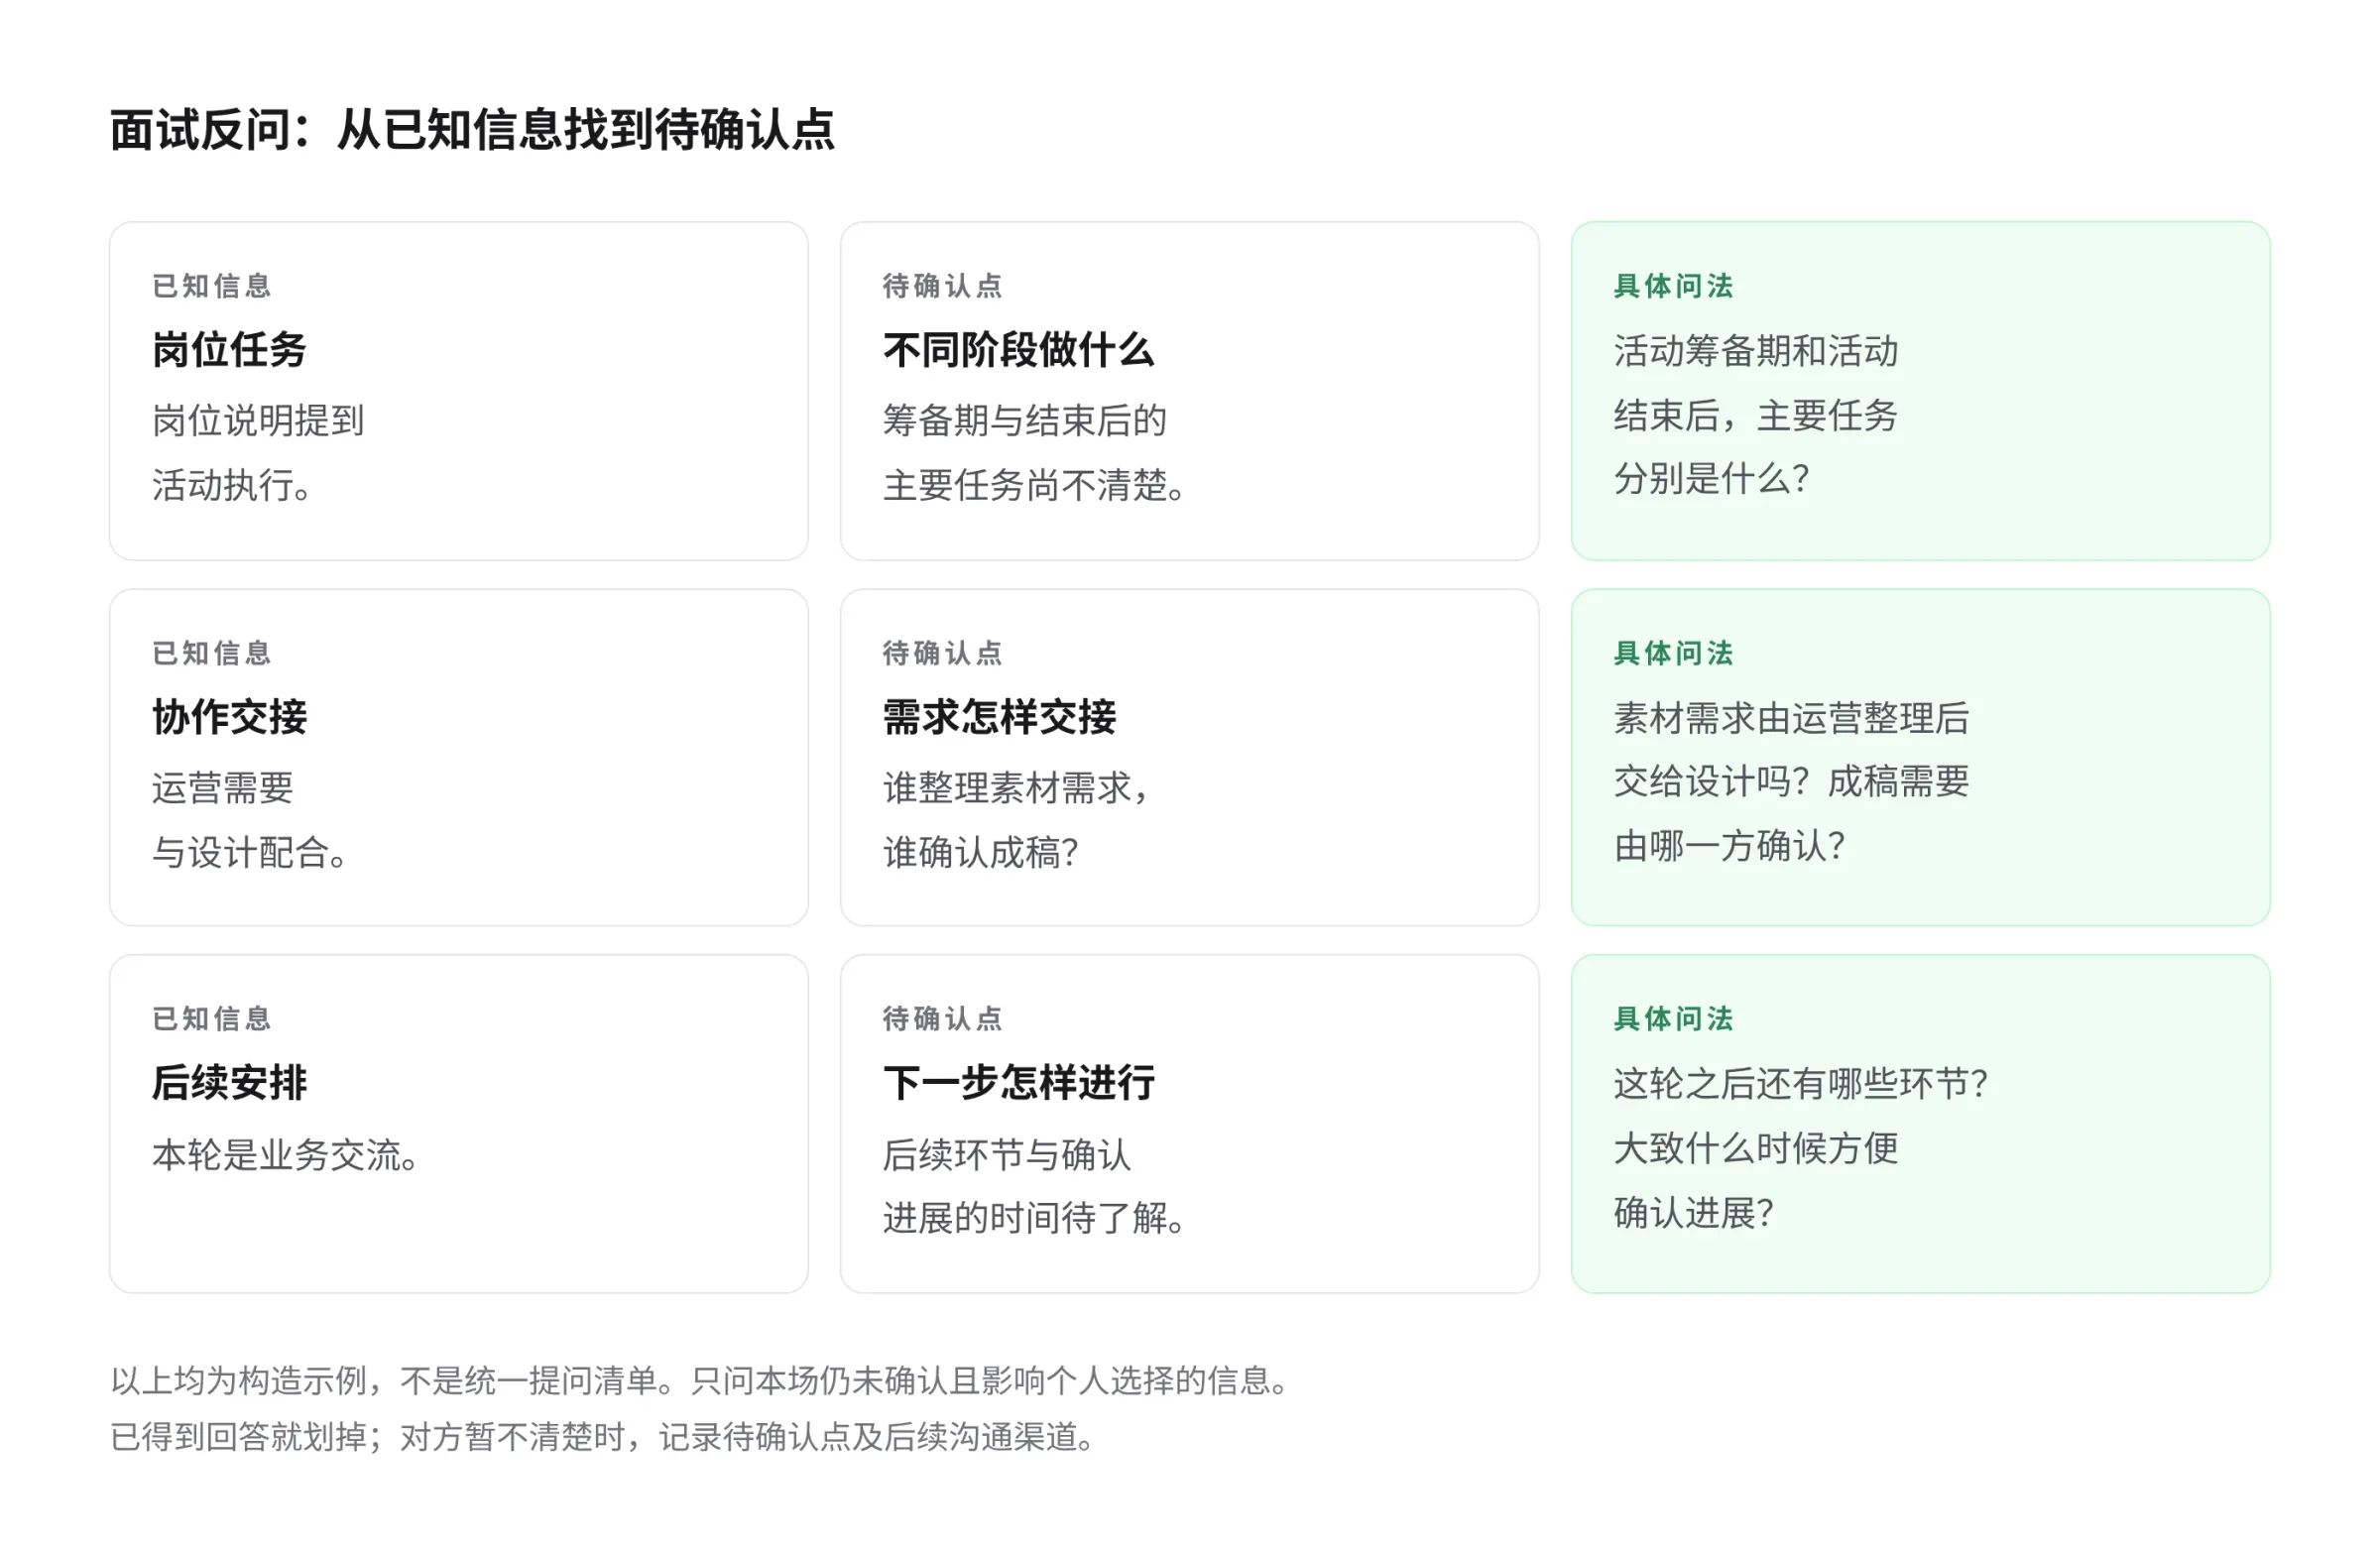Click the 具体问法 label above 活动筹备期和活动
Viewport: 2380px width, 1554px height.
[x=1673, y=286]
